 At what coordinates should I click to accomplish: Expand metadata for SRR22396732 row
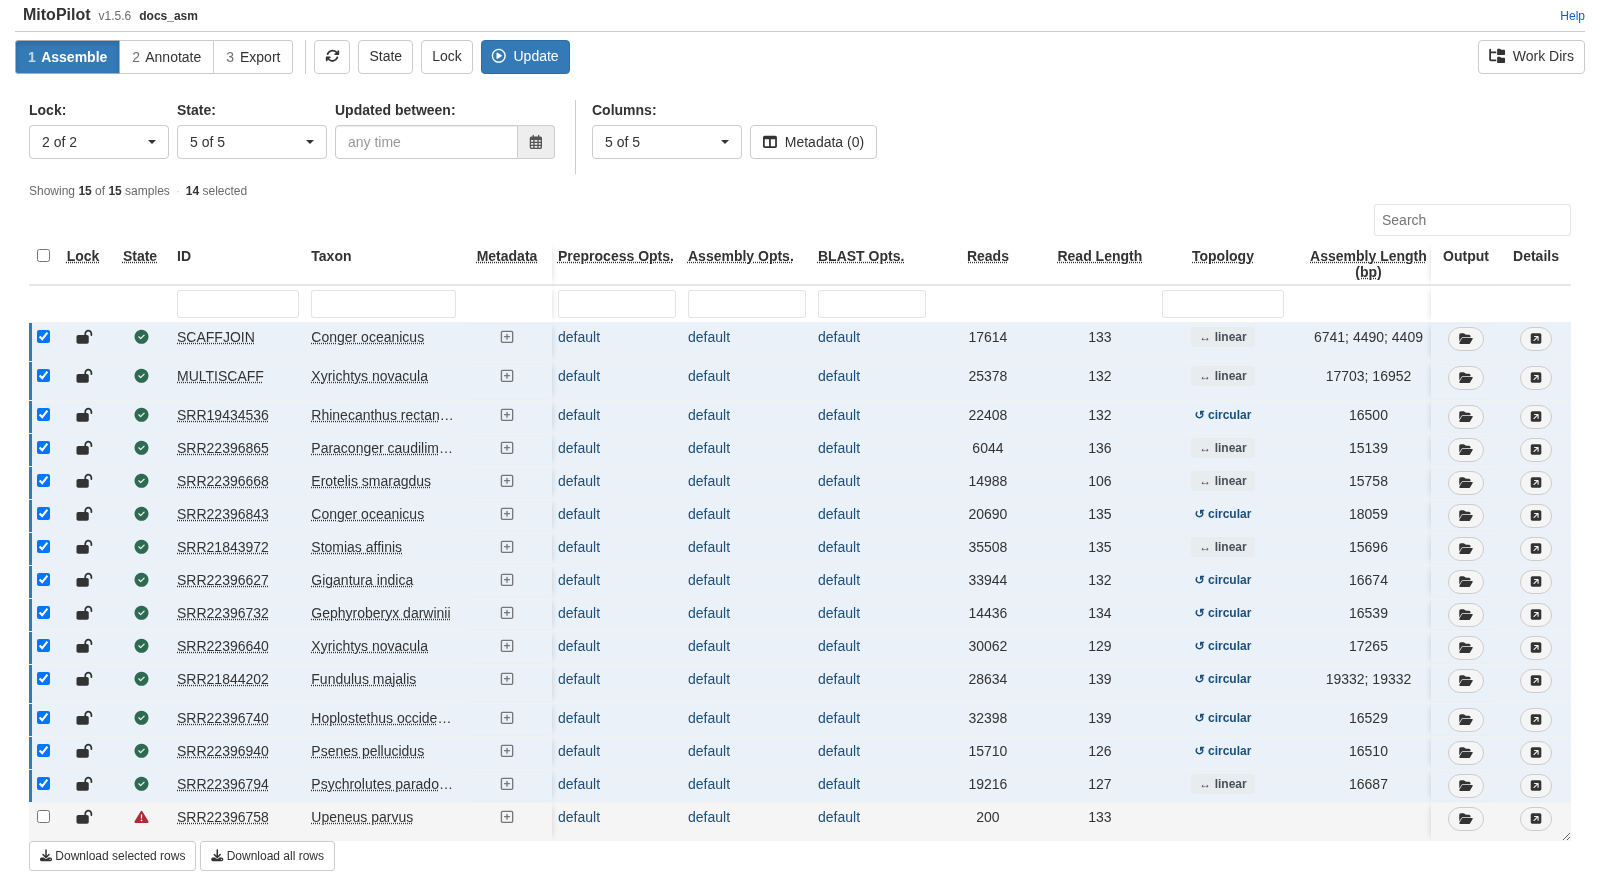(x=507, y=613)
